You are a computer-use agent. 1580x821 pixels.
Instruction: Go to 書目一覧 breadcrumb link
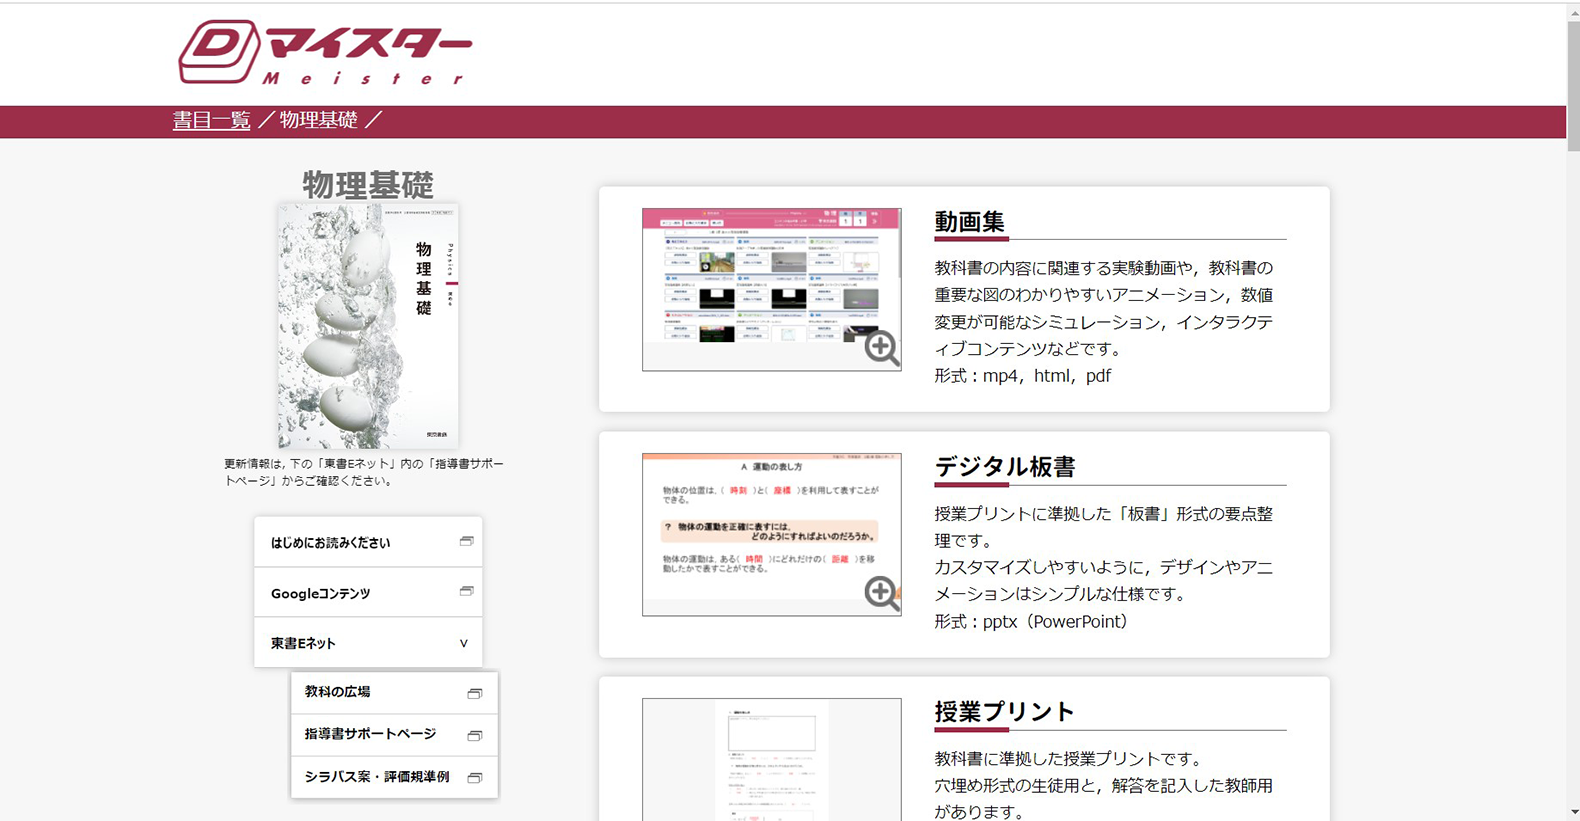click(211, 121)
